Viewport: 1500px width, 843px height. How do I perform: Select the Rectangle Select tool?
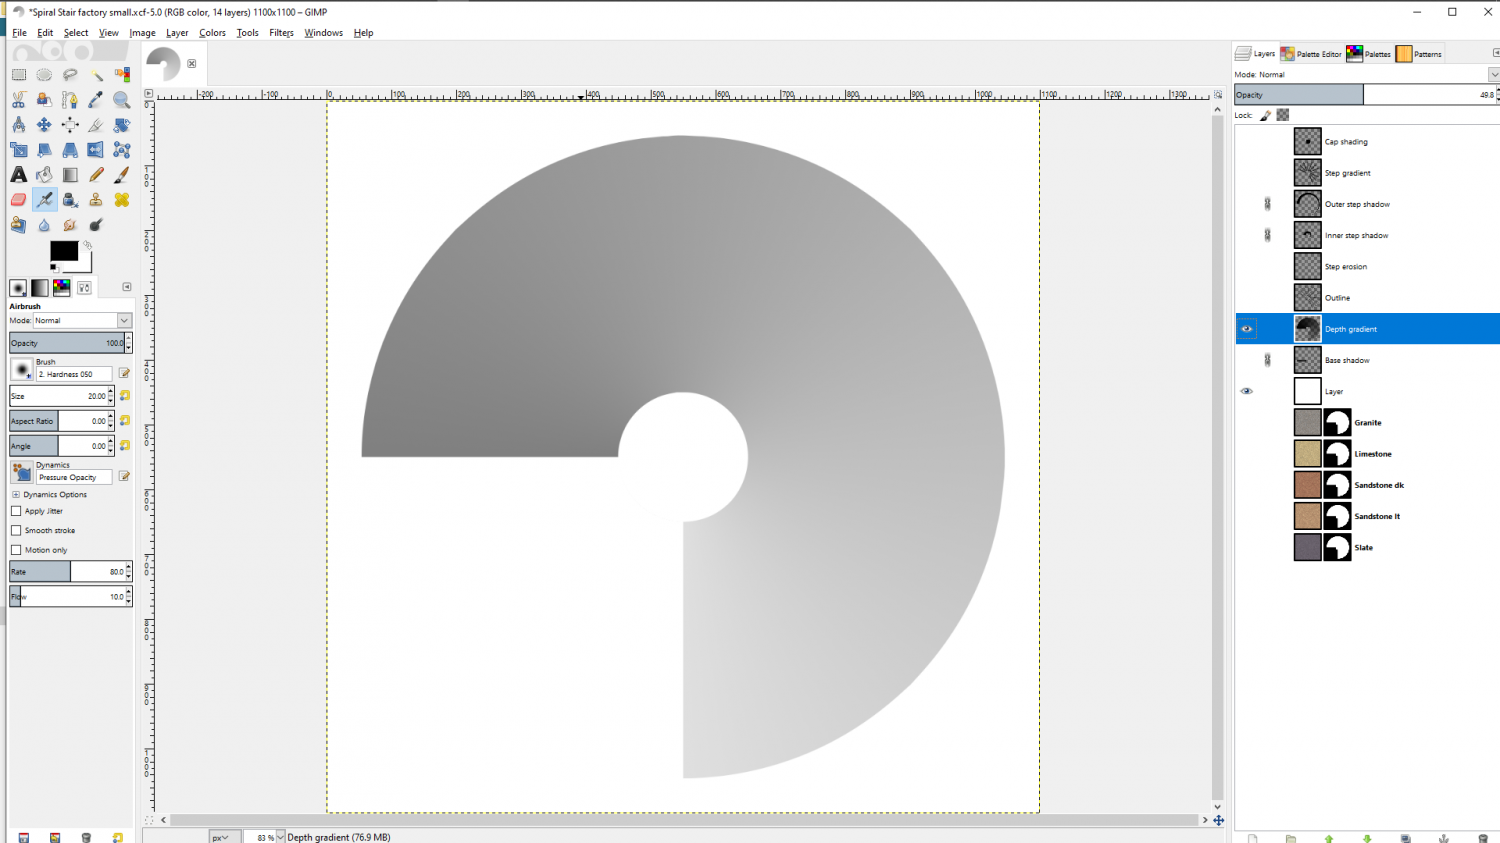(x=19, y=74)
